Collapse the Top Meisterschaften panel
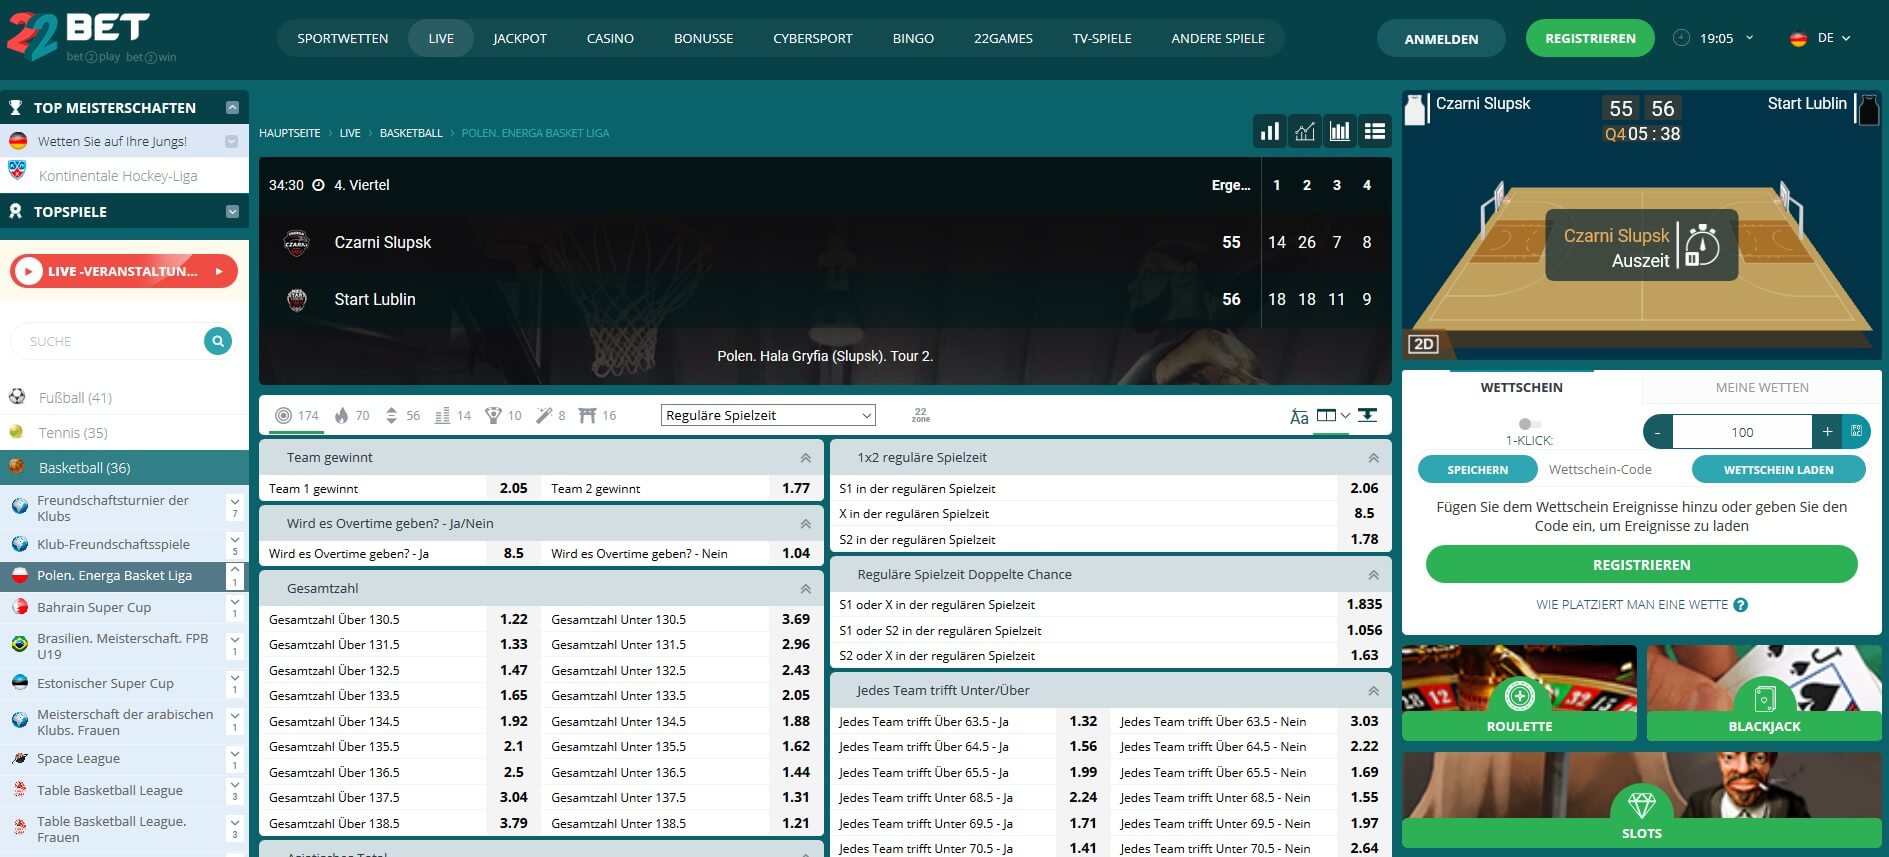This screenshot has height=857, width=1889. (232, 107)
